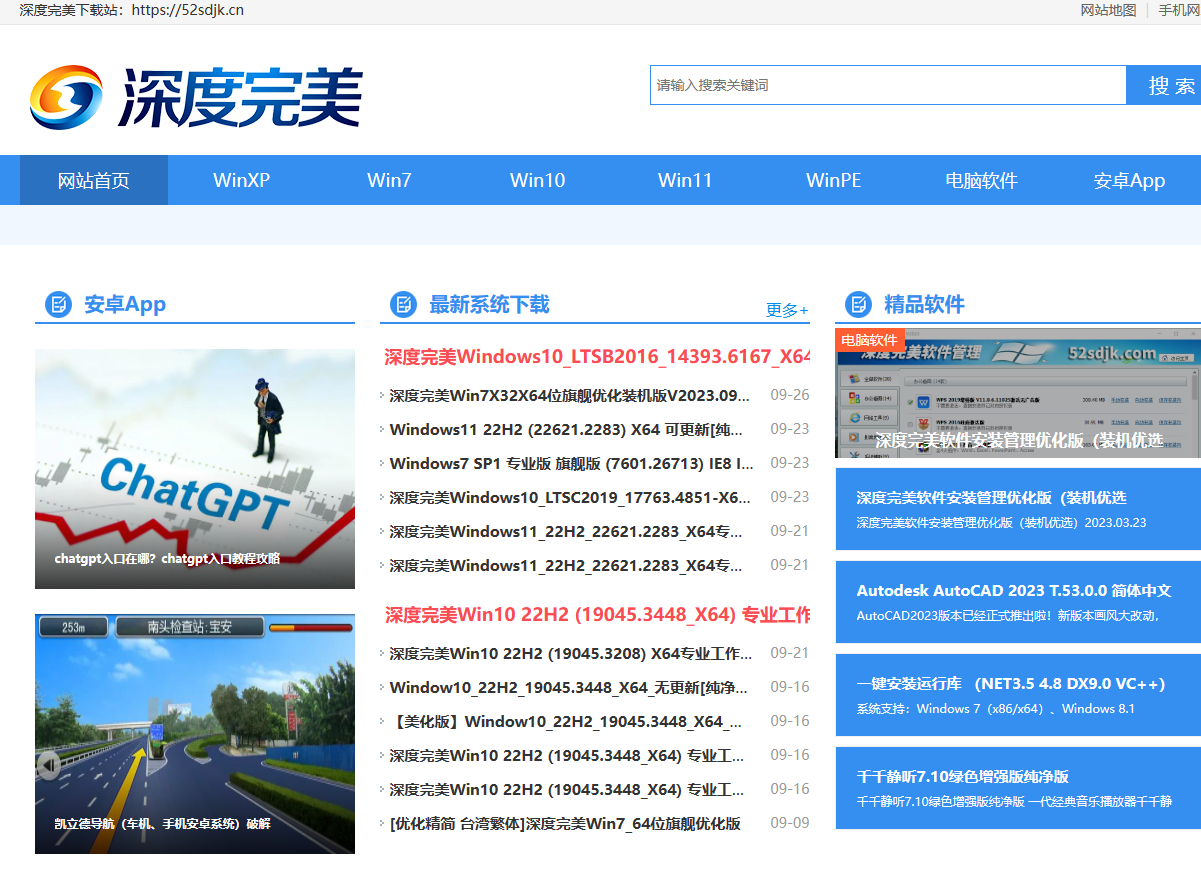Open 凯立德导航 破解 thumbnail
Viewport: 1201px width, 878px height.
(195, 734)
